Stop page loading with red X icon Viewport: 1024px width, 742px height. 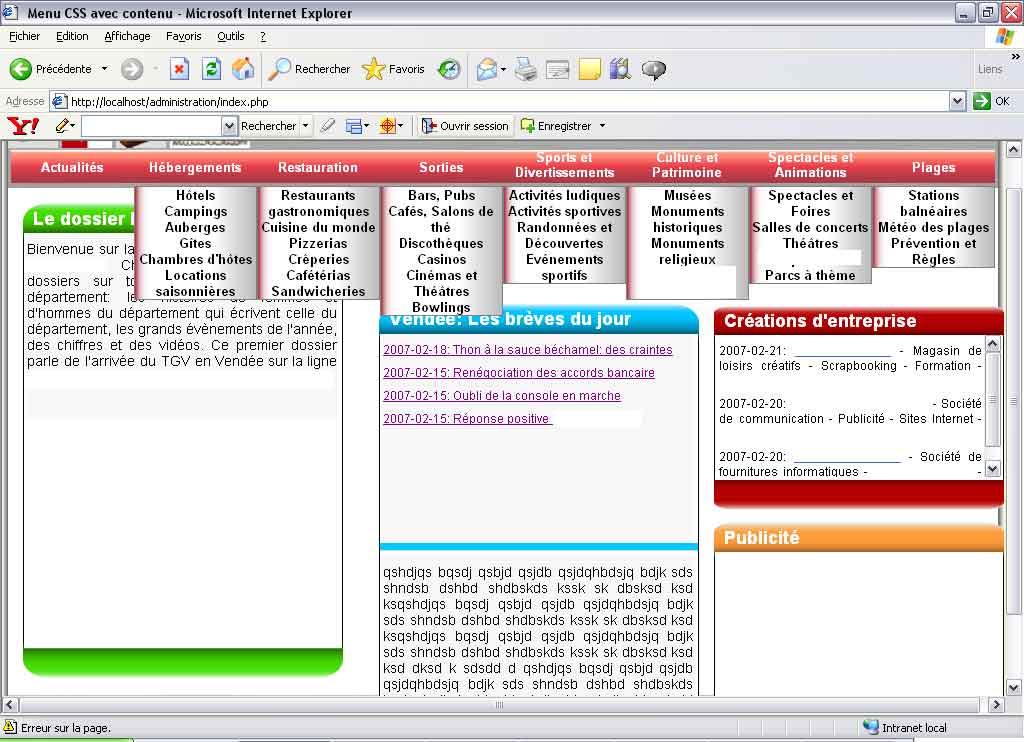179,69
